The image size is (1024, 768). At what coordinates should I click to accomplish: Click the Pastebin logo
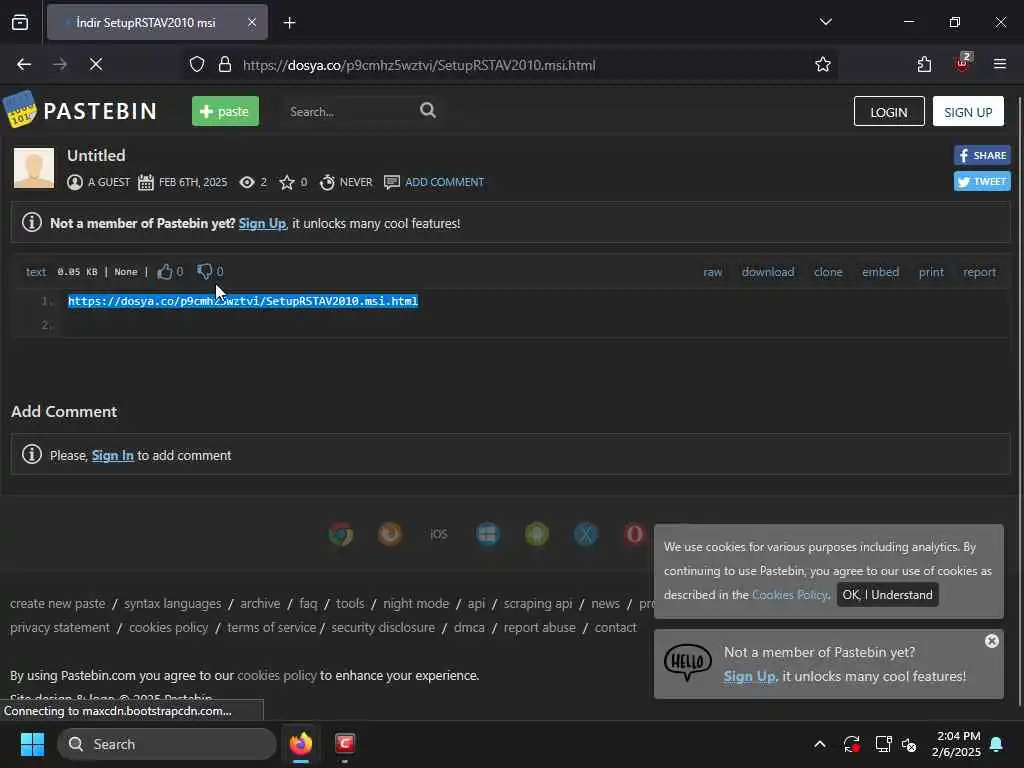tap(80, 110)
